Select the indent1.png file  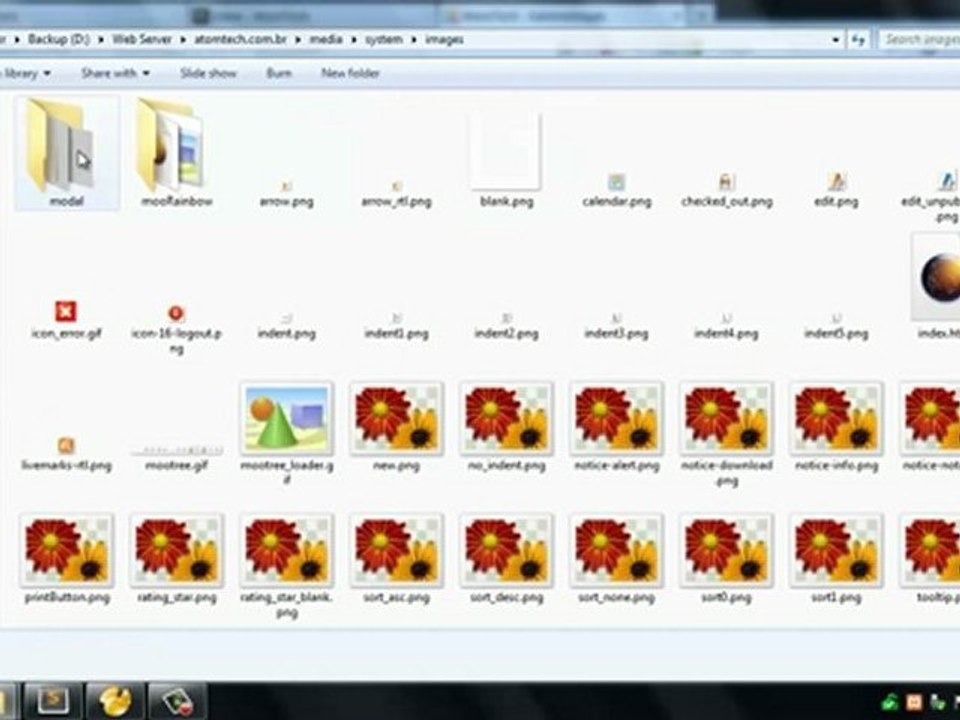[397, 327]
